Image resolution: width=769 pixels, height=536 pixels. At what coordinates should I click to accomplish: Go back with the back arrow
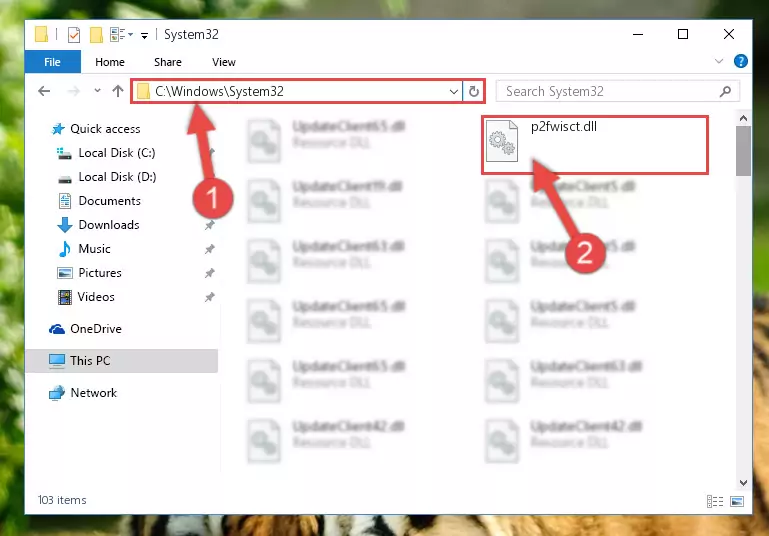pyautogui.click(x=44, y=91)
